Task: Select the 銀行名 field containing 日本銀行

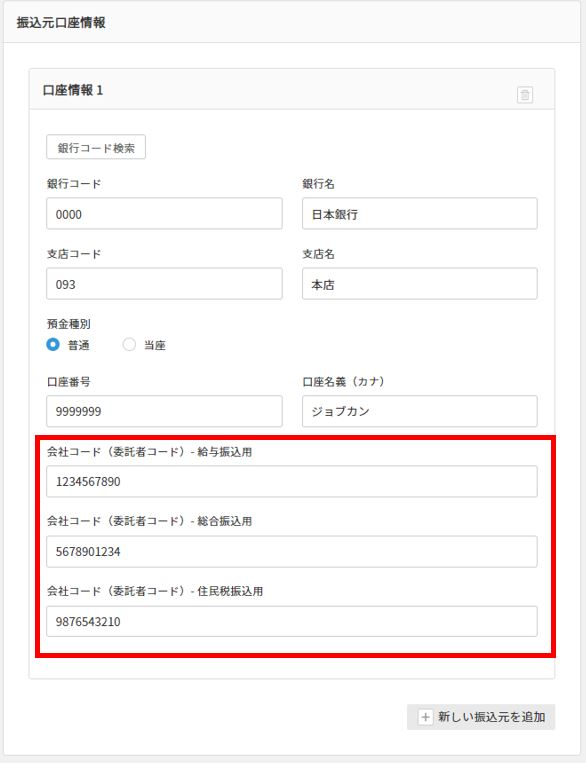Action: 420,214
